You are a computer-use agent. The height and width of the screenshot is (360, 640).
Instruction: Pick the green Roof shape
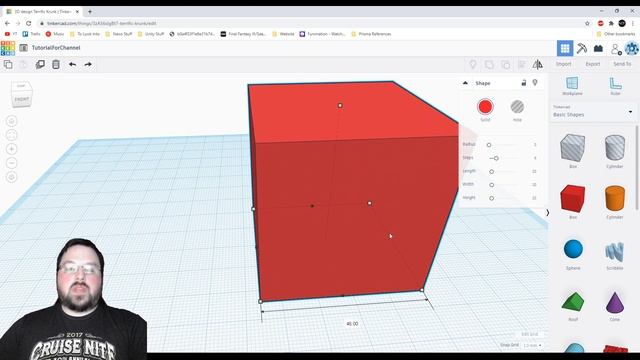tap(573, 301)
